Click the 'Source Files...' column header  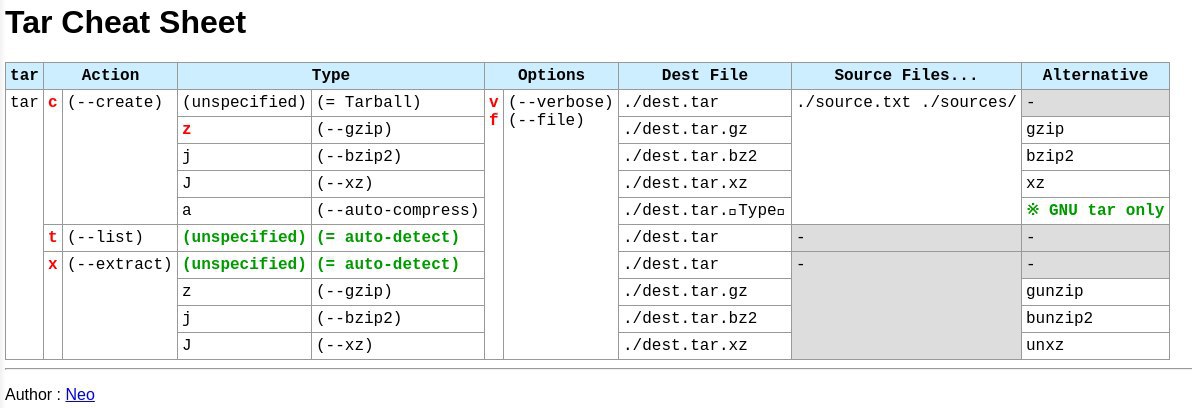coord(906,75)
